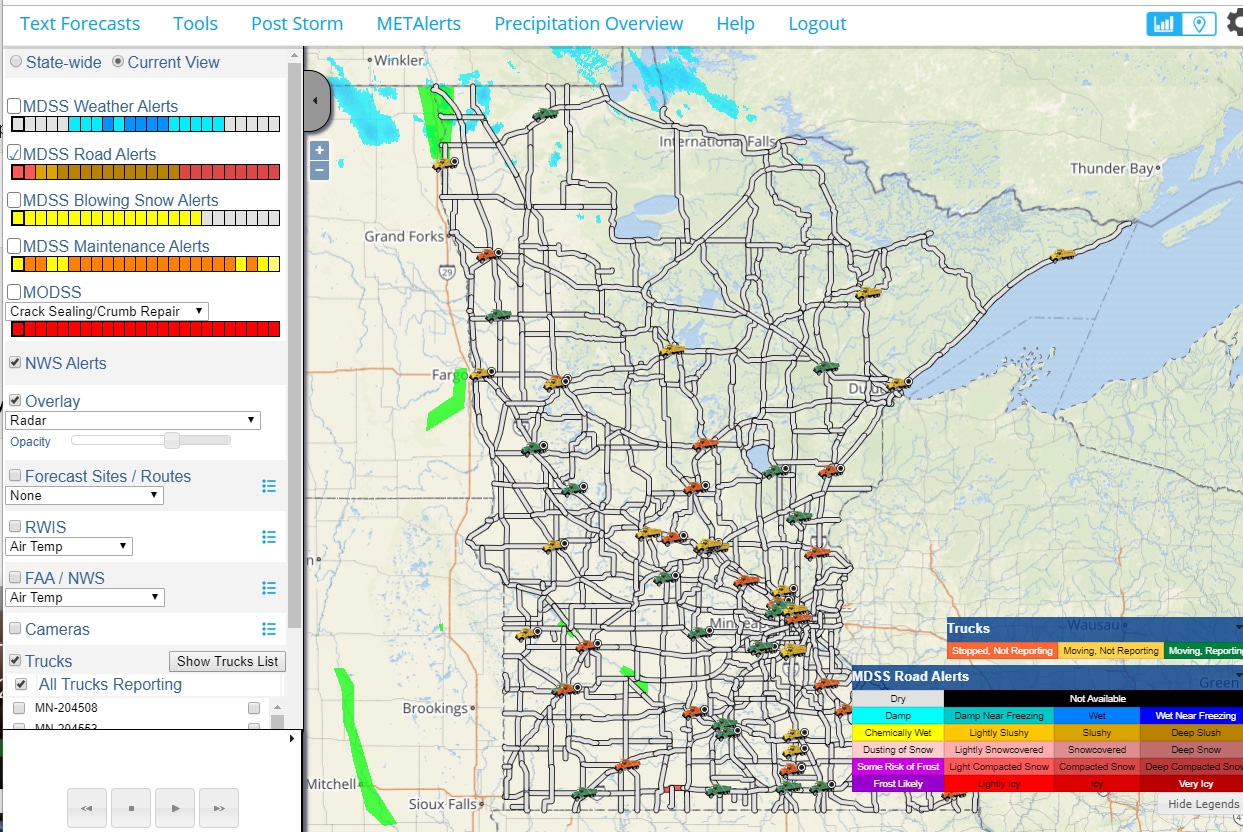This screenshot has width=1243, height=832.
Task: Uncheck the Overlay checkbox
Action: coord(15,401)
